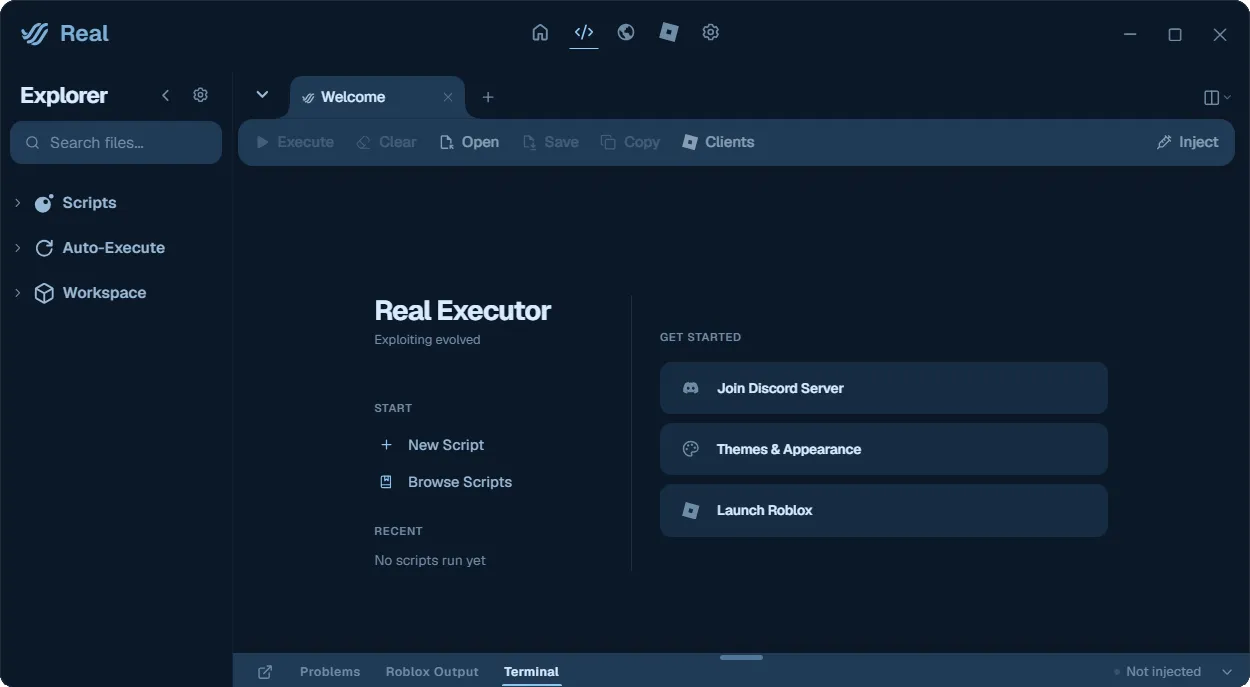
Task: Select the Auto-Execute tree item label
Action: pyautogui.click(x=114, y=248)
